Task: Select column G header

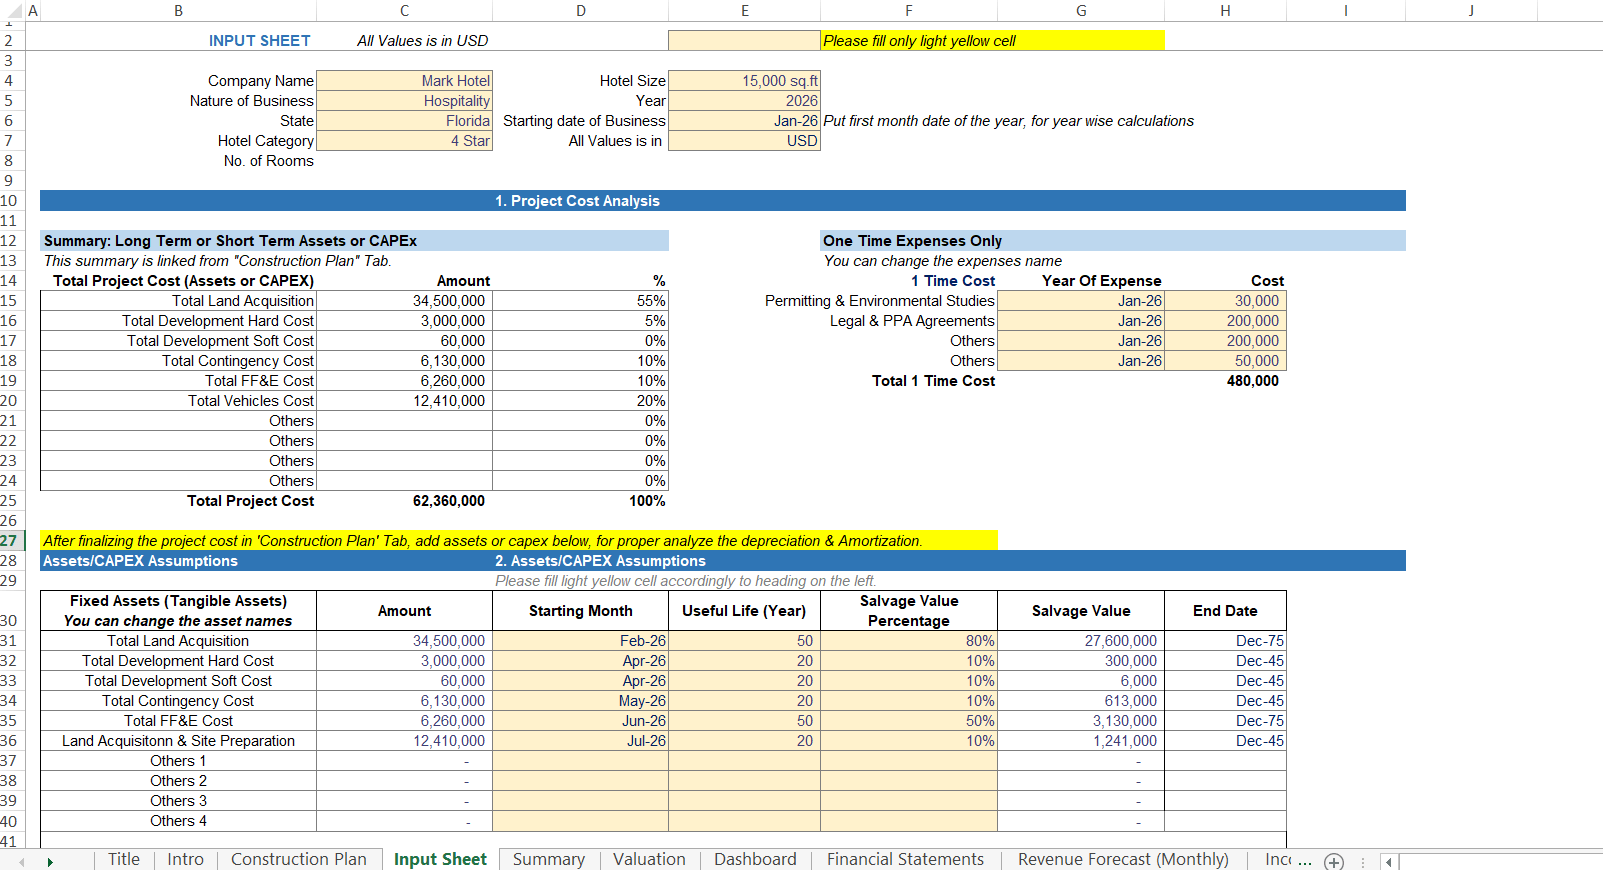Action: pyautogui.click(x=1081, y=11)
